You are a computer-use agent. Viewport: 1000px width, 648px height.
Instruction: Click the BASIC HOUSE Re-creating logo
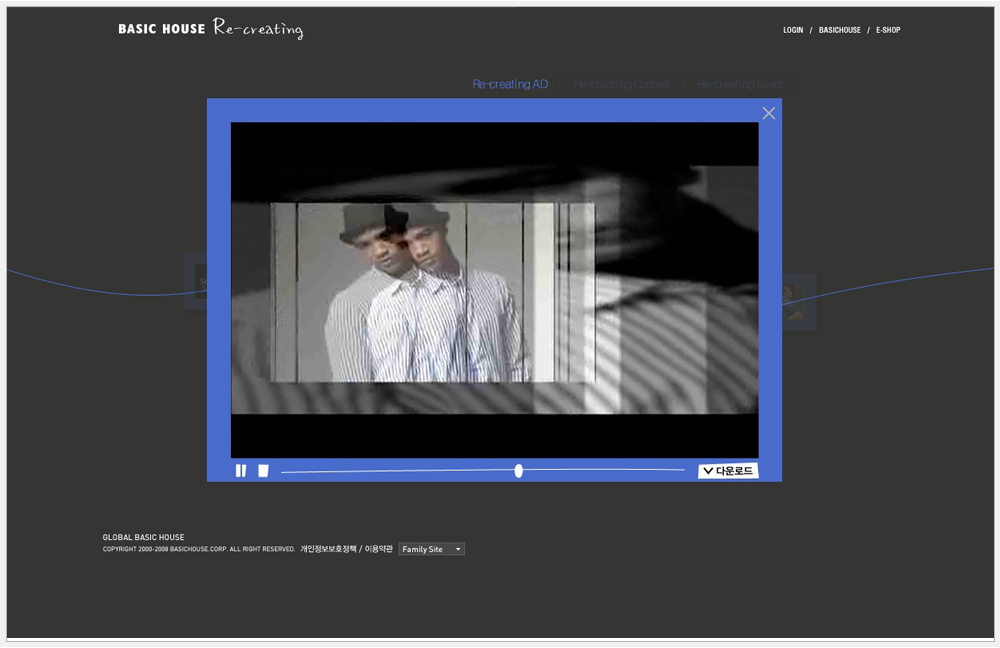pos(210,29)
